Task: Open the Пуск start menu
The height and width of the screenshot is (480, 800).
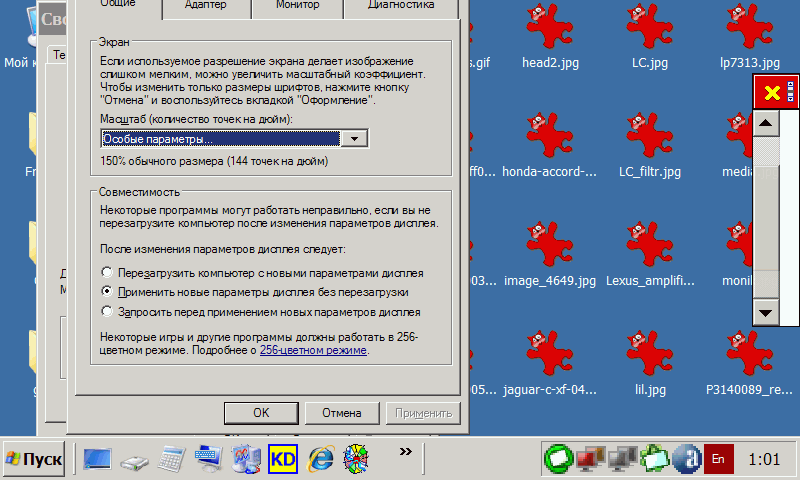Action: (34, 459)
